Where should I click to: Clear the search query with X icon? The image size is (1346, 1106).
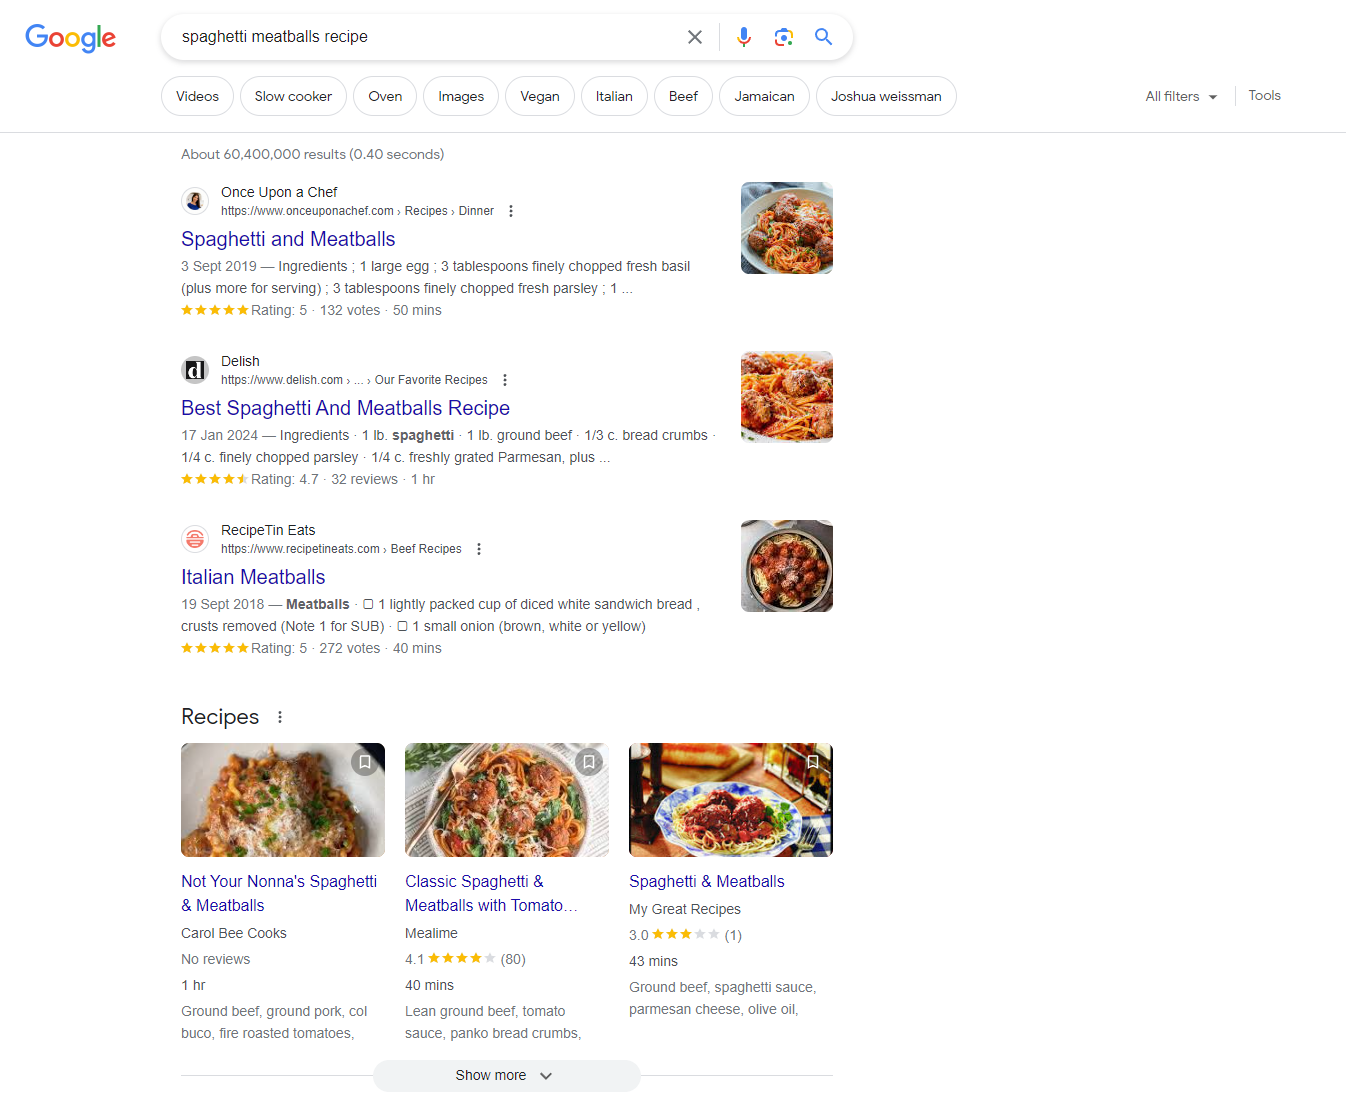(695, 37)
